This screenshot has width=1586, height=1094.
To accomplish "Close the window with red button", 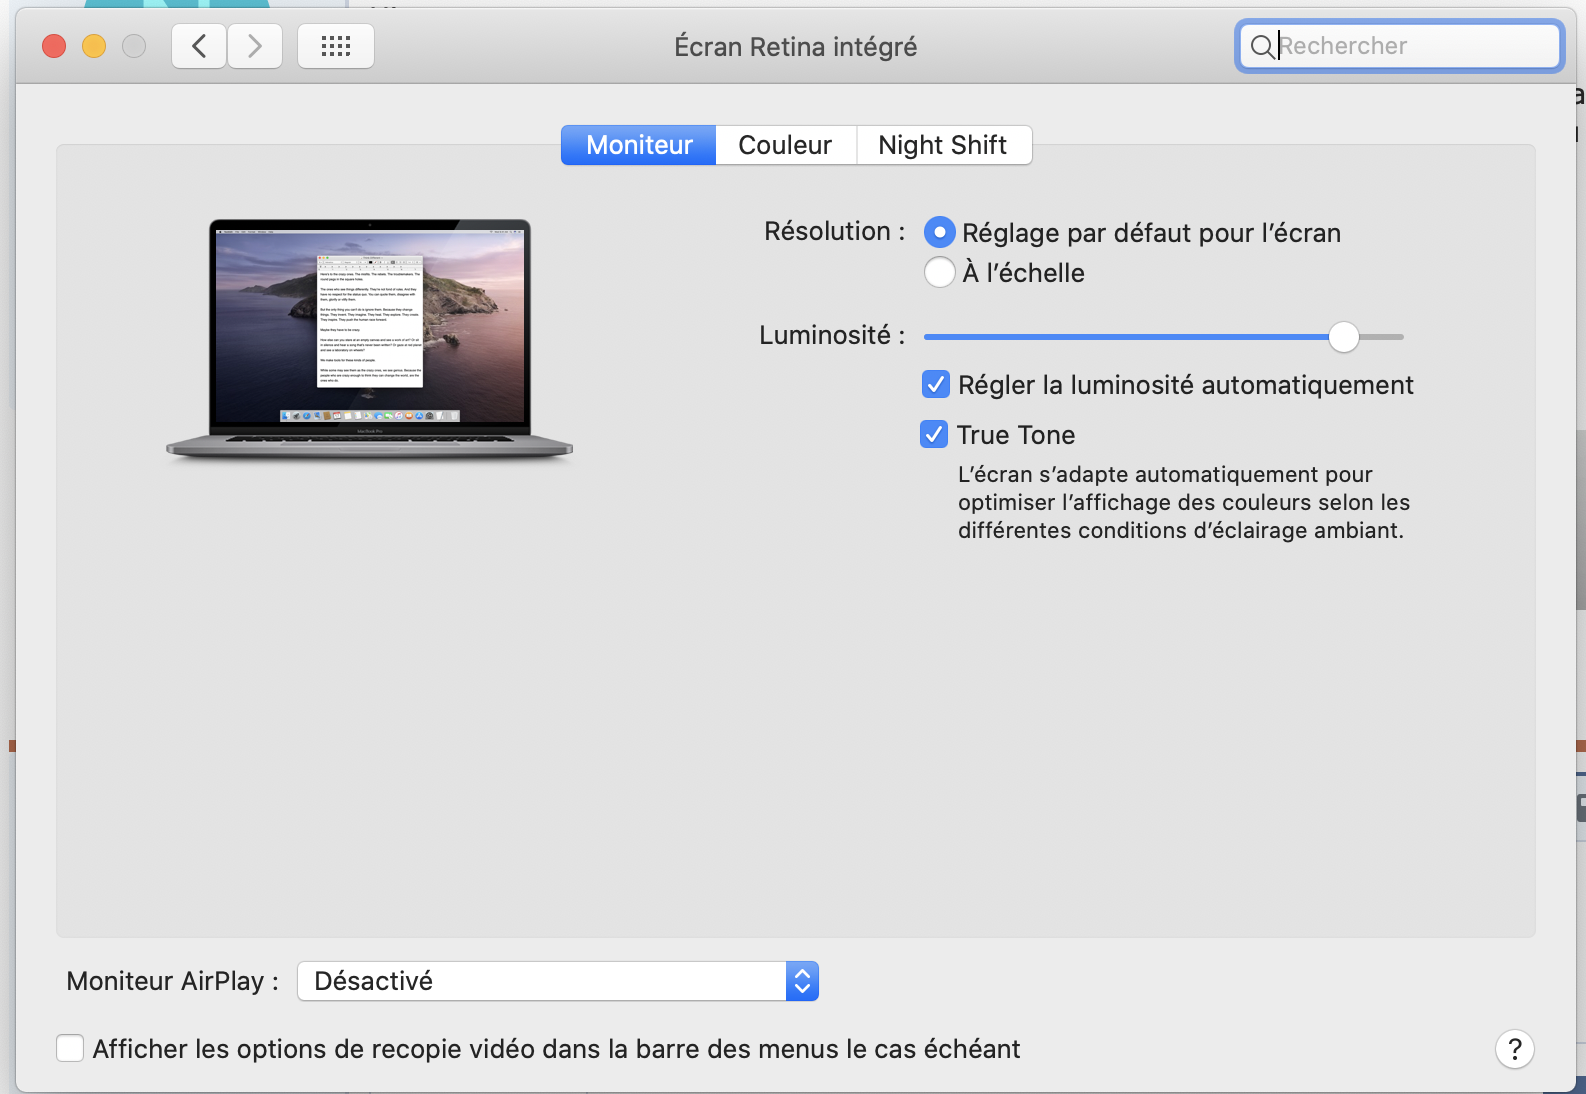I will (x=54, y=46).
